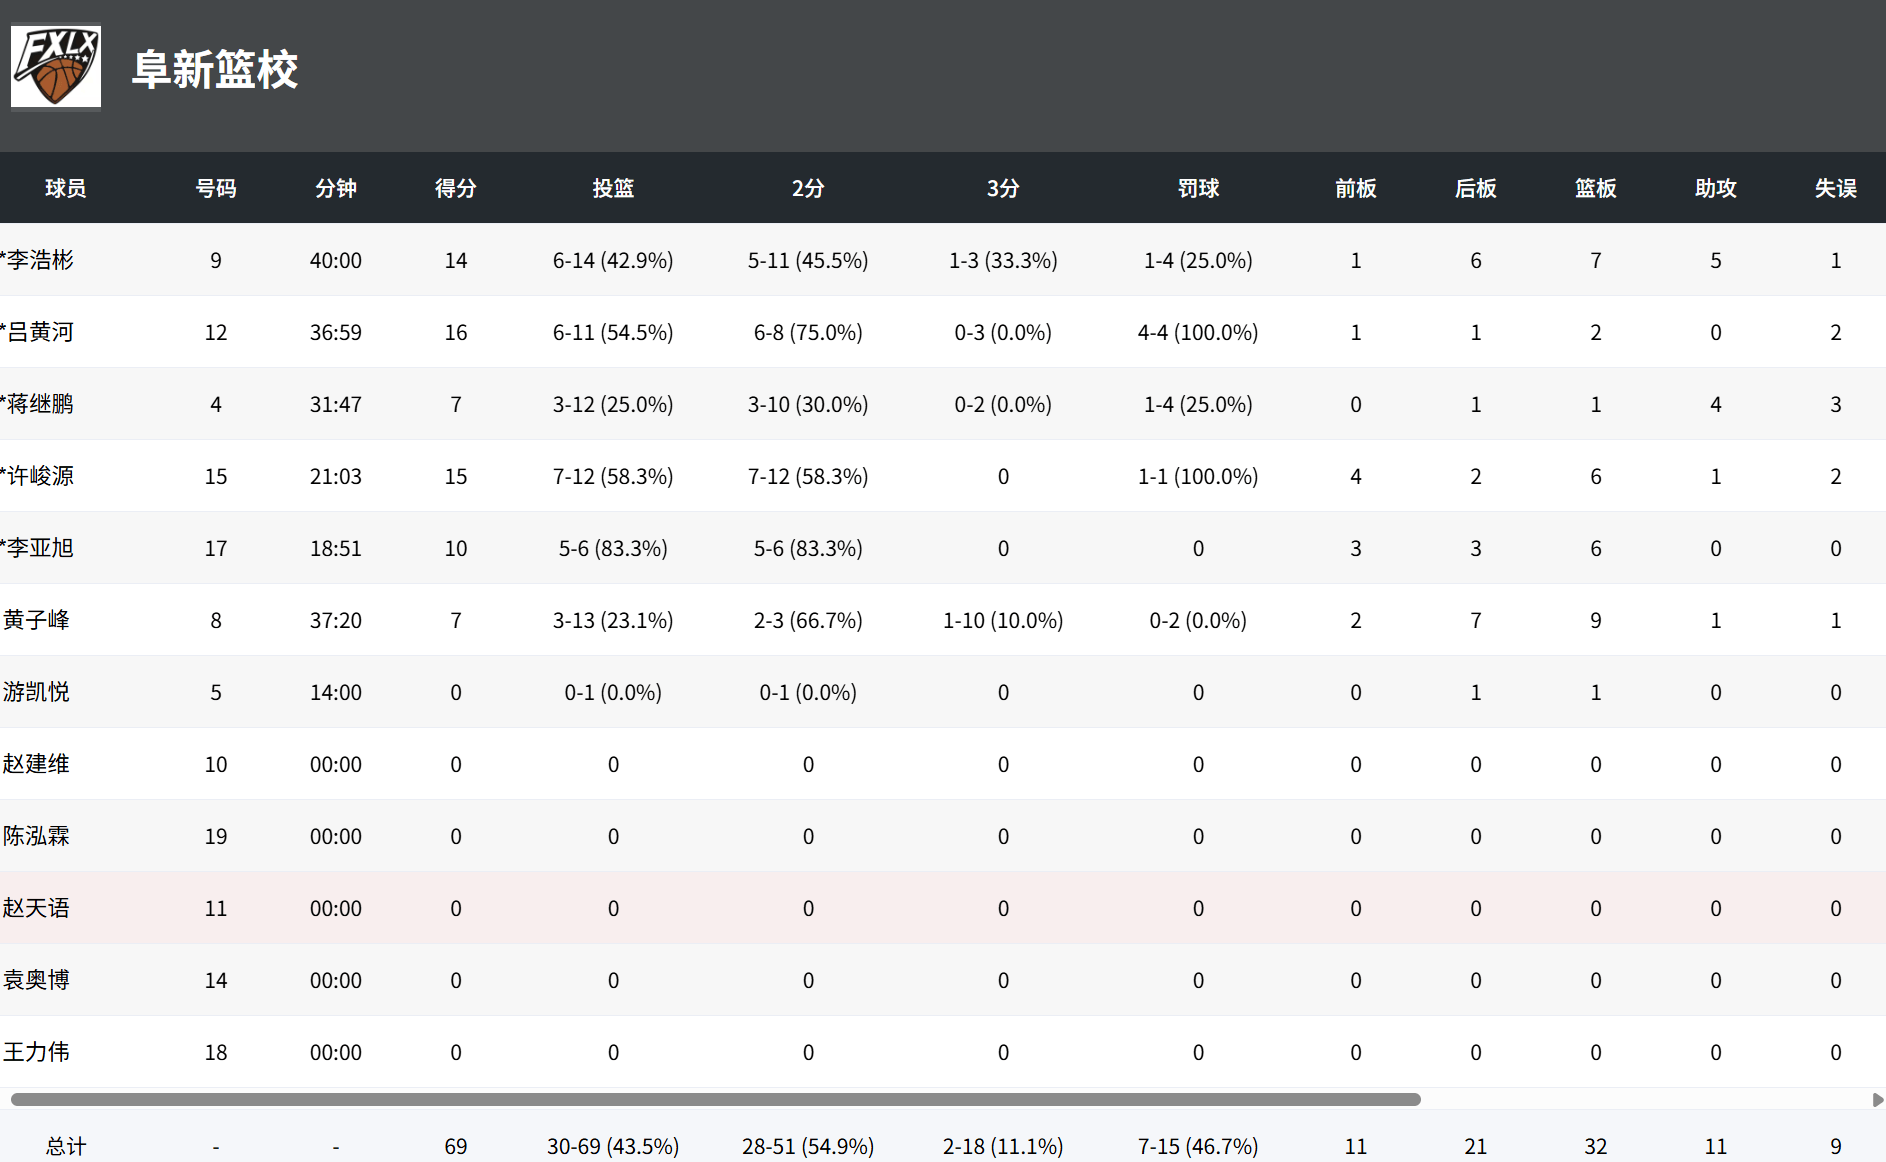Image resolution: width=1886 pixels, height=1162 pixels.
Task: Click total points value 69
Action: [x=456, y=1147]
